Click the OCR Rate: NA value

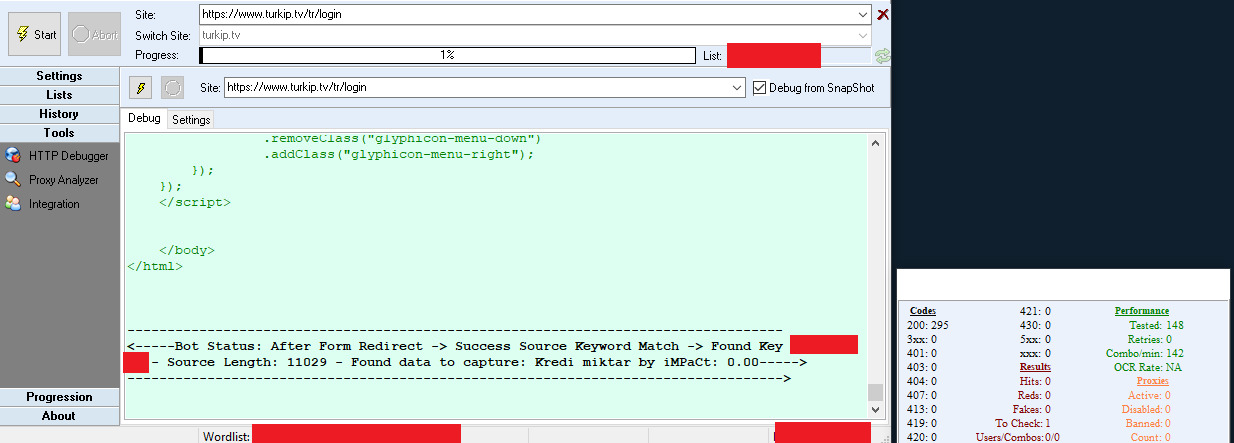(x=1149, y=367)
